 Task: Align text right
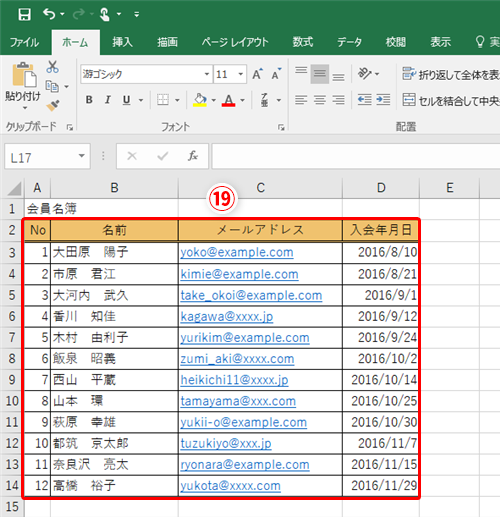coord(338,100)
